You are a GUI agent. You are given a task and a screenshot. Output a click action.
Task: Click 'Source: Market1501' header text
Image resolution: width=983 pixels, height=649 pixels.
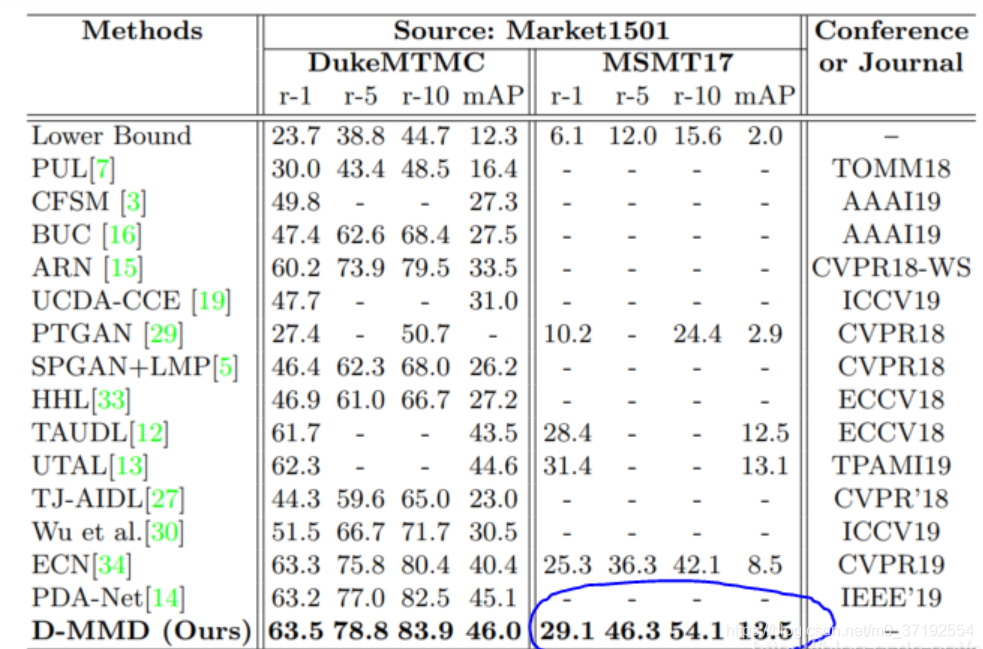point(531,30)
